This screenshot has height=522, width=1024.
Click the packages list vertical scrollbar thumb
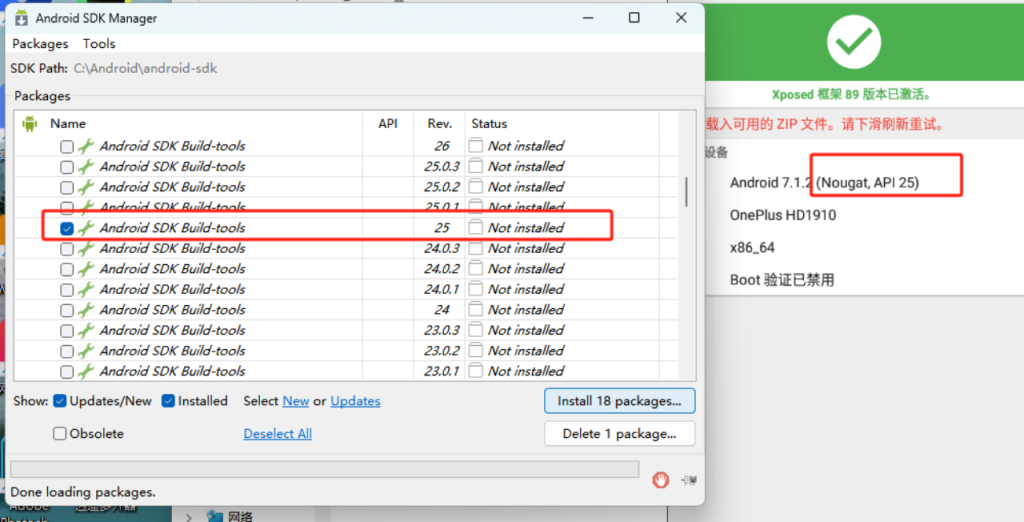coord(686,191)
